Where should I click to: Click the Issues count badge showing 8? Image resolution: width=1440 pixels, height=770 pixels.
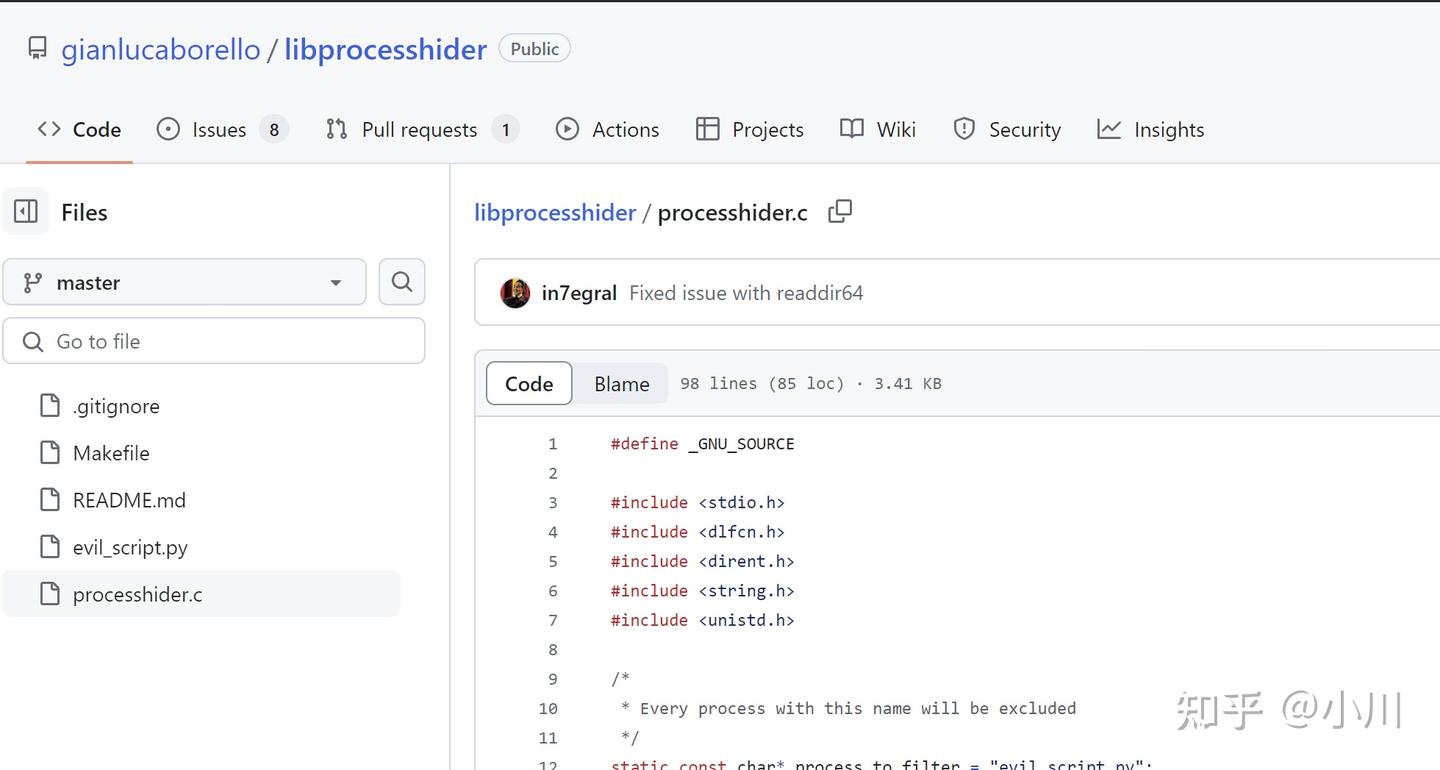coord(274,129)
